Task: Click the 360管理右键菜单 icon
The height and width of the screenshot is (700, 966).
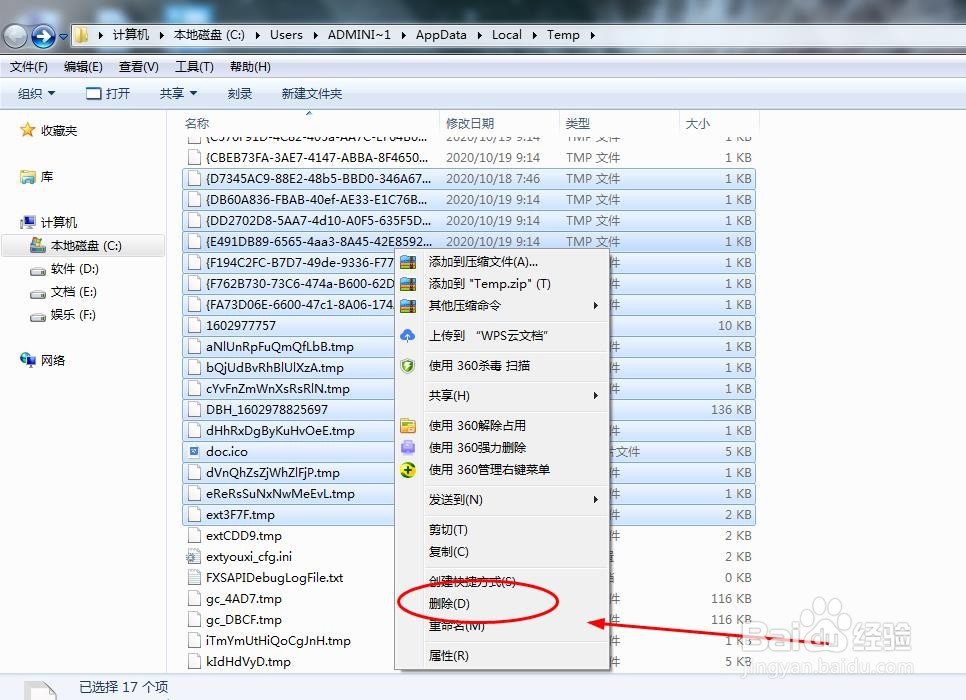Action: point(408,470)
